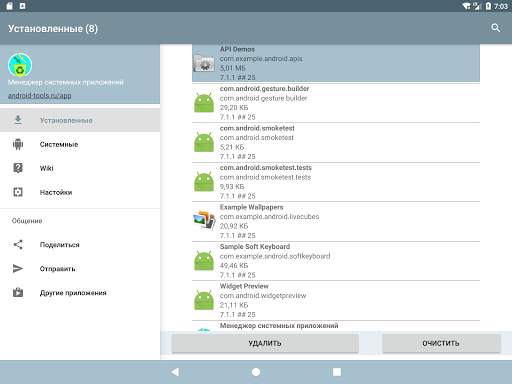Click the download icon beside Установленные

(x=18, y=120)
